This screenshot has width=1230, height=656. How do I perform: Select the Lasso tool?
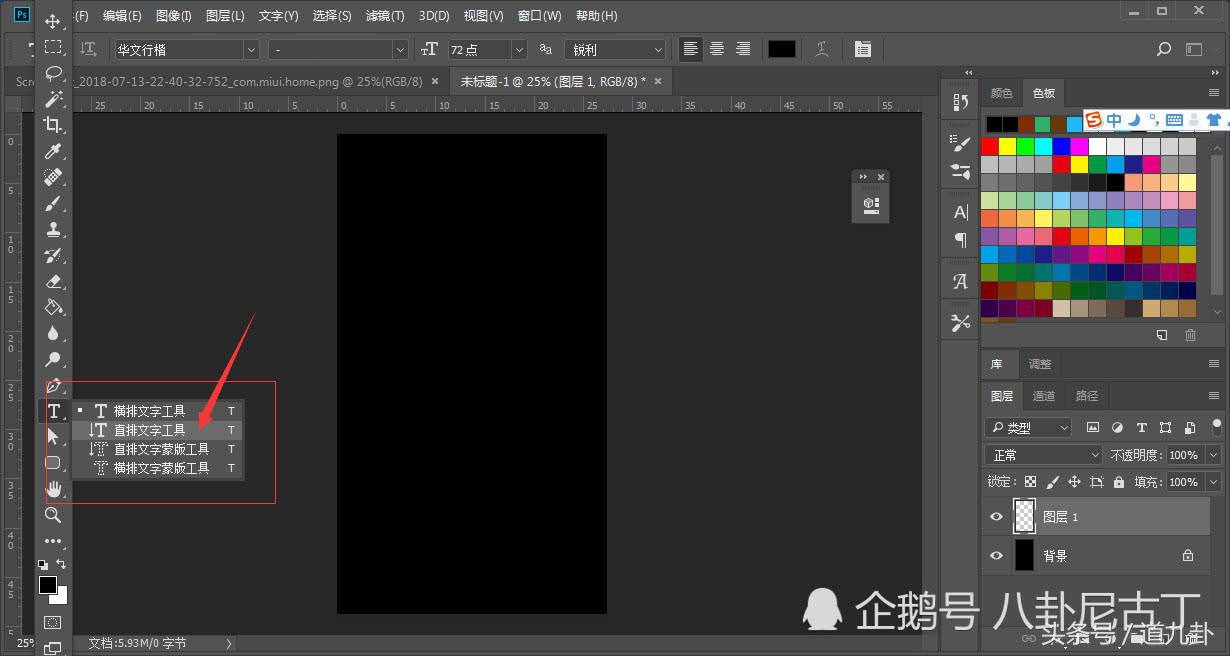[x=54, y=72]
